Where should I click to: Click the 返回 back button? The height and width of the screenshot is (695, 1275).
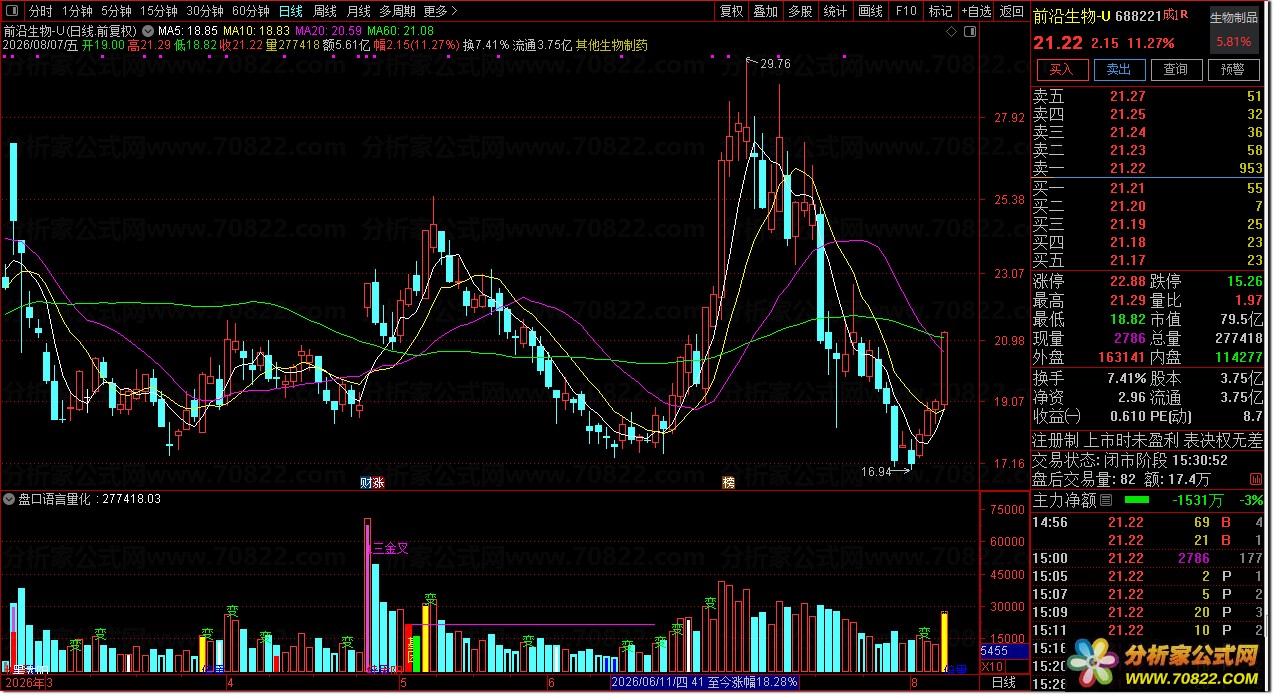point(1012,12)
